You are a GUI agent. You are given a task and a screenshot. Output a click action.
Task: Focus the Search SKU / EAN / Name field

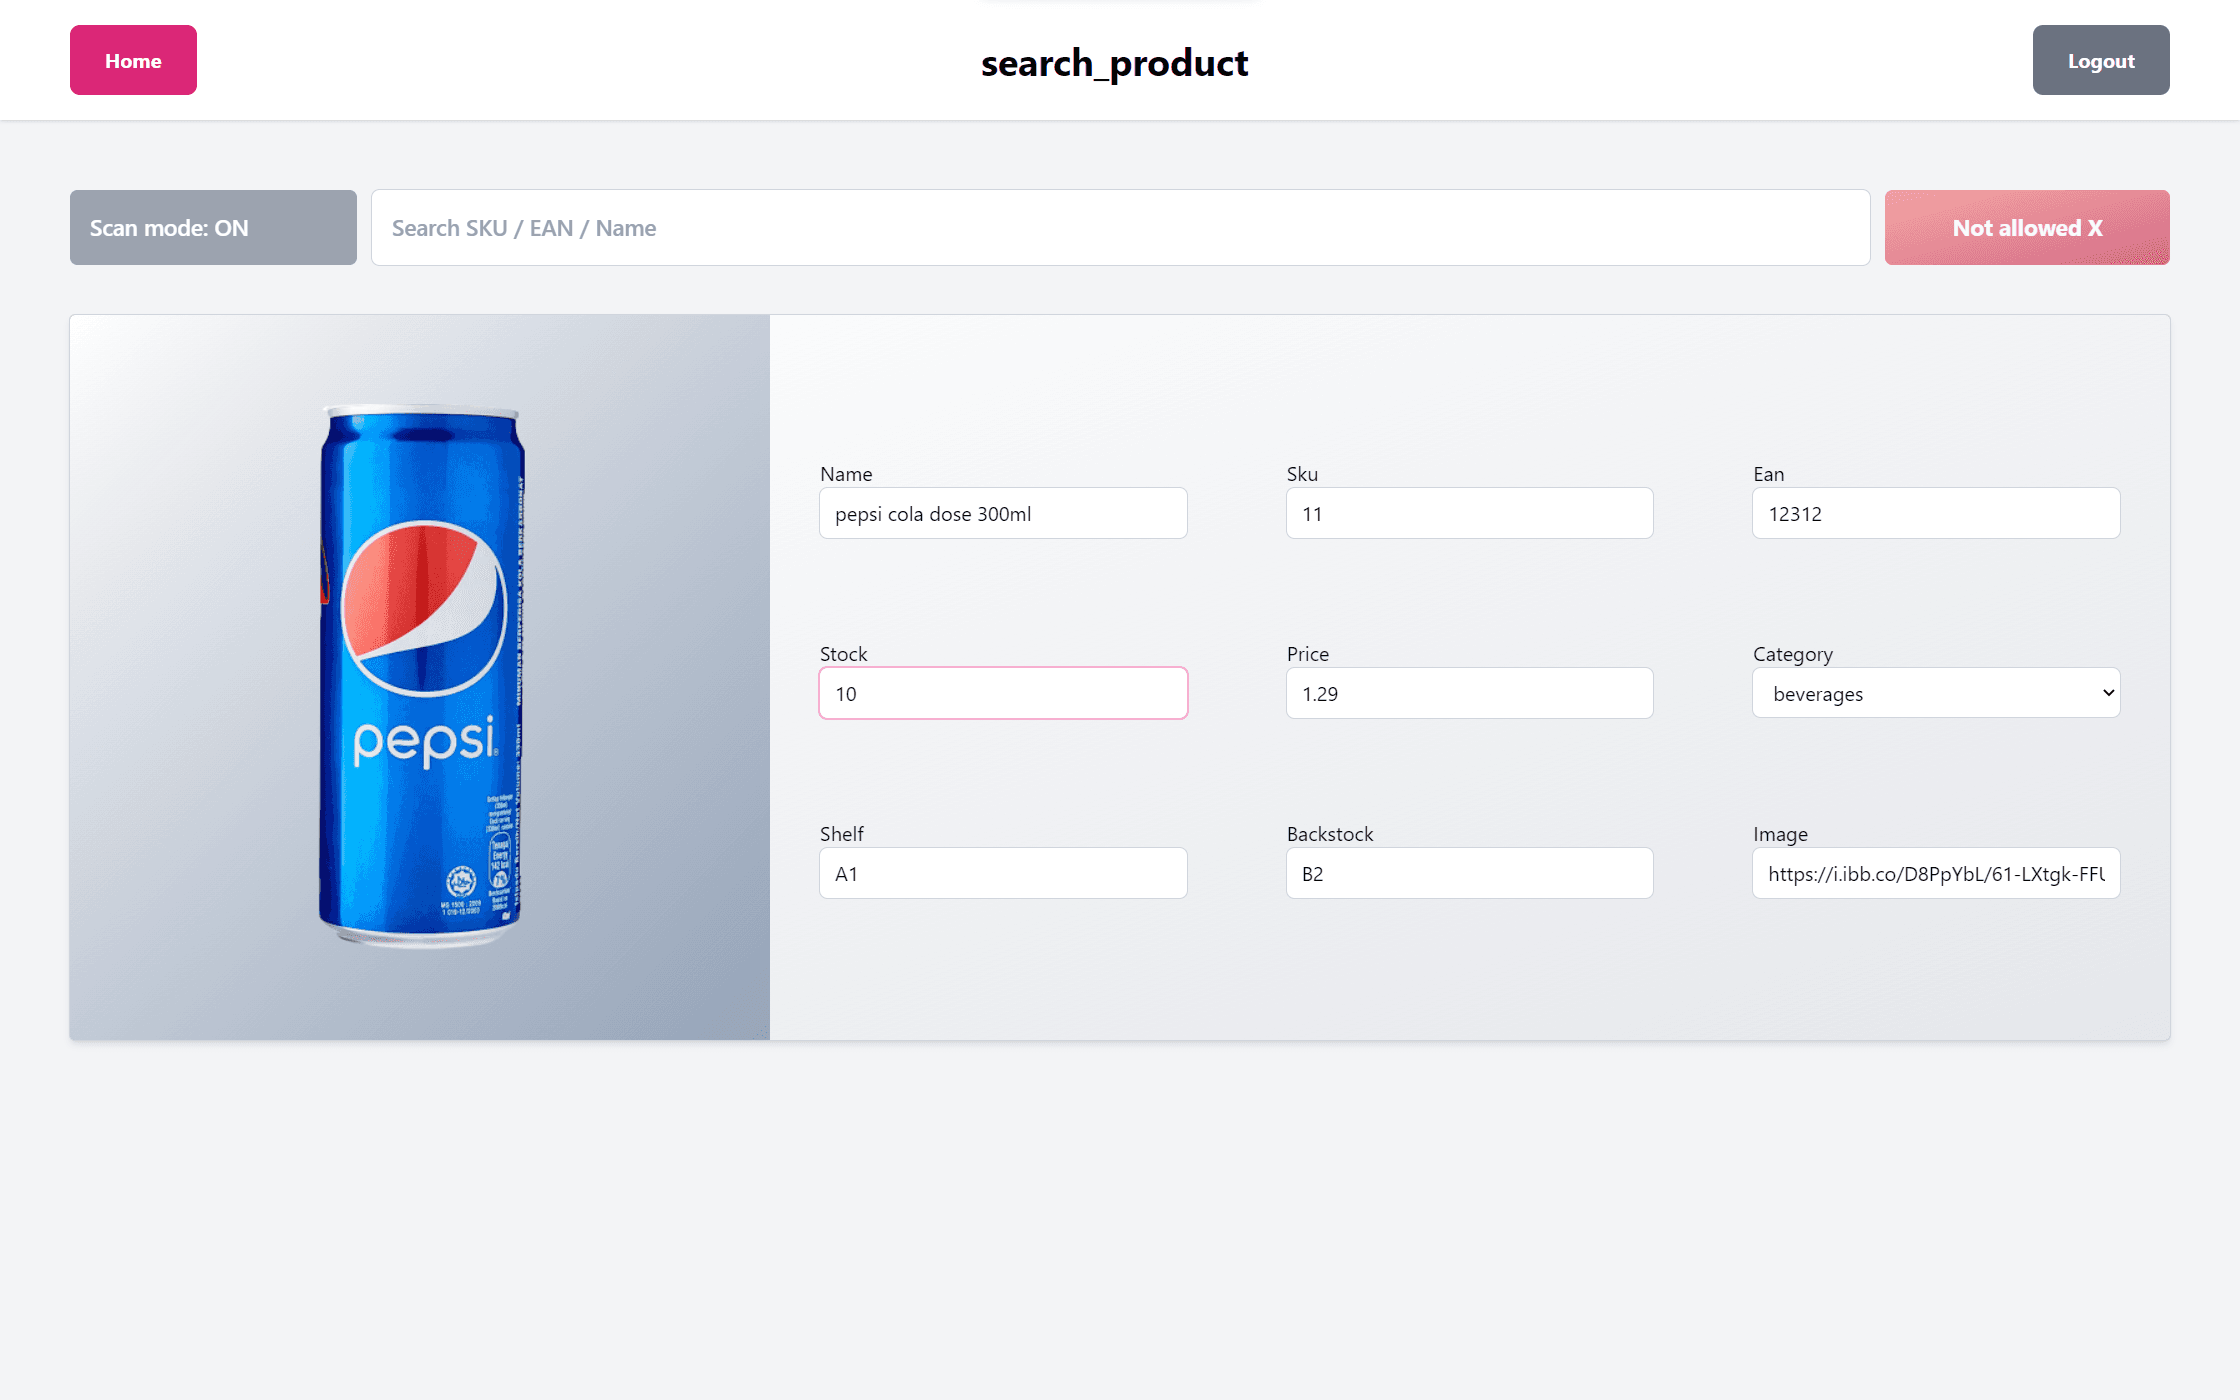[1120, 228]
